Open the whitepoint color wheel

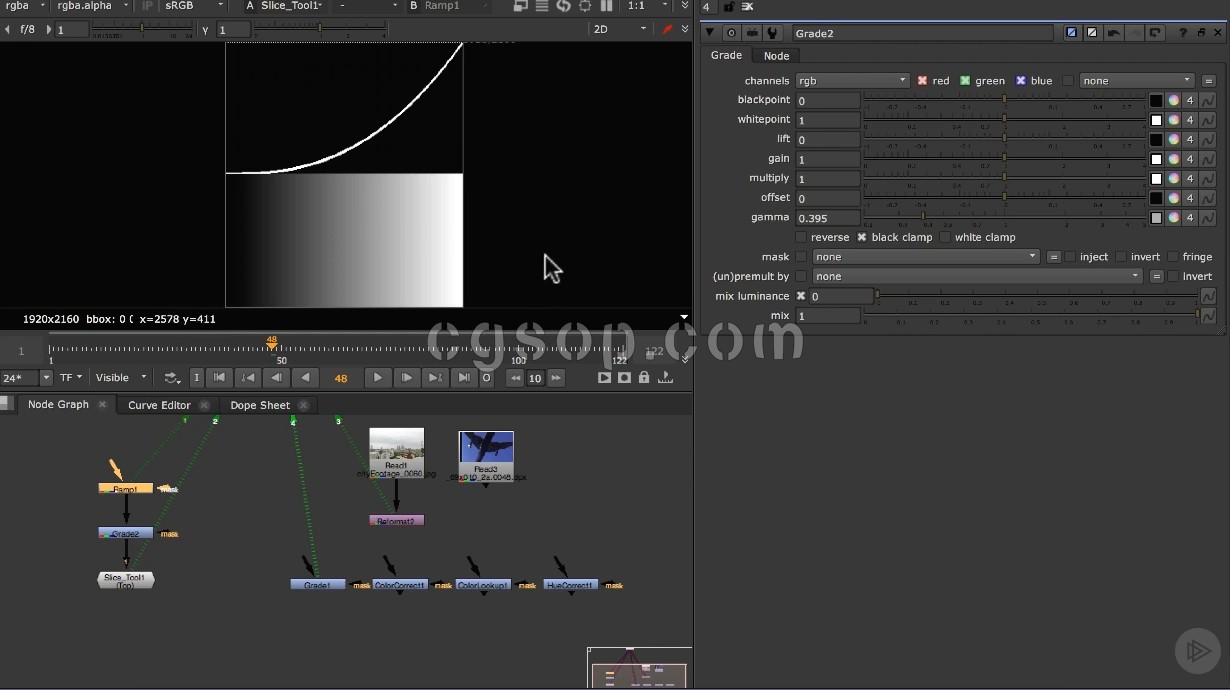tap(1174, 120)
